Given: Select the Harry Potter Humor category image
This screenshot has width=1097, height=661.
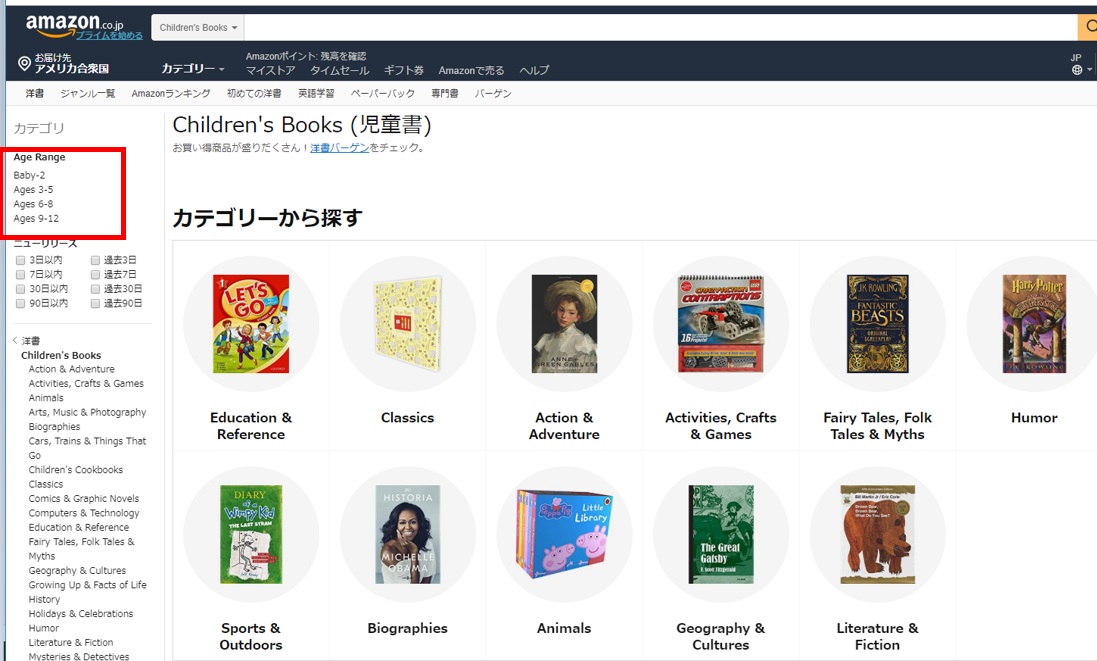Looking at the screenshot, I should click(1034, 324).
